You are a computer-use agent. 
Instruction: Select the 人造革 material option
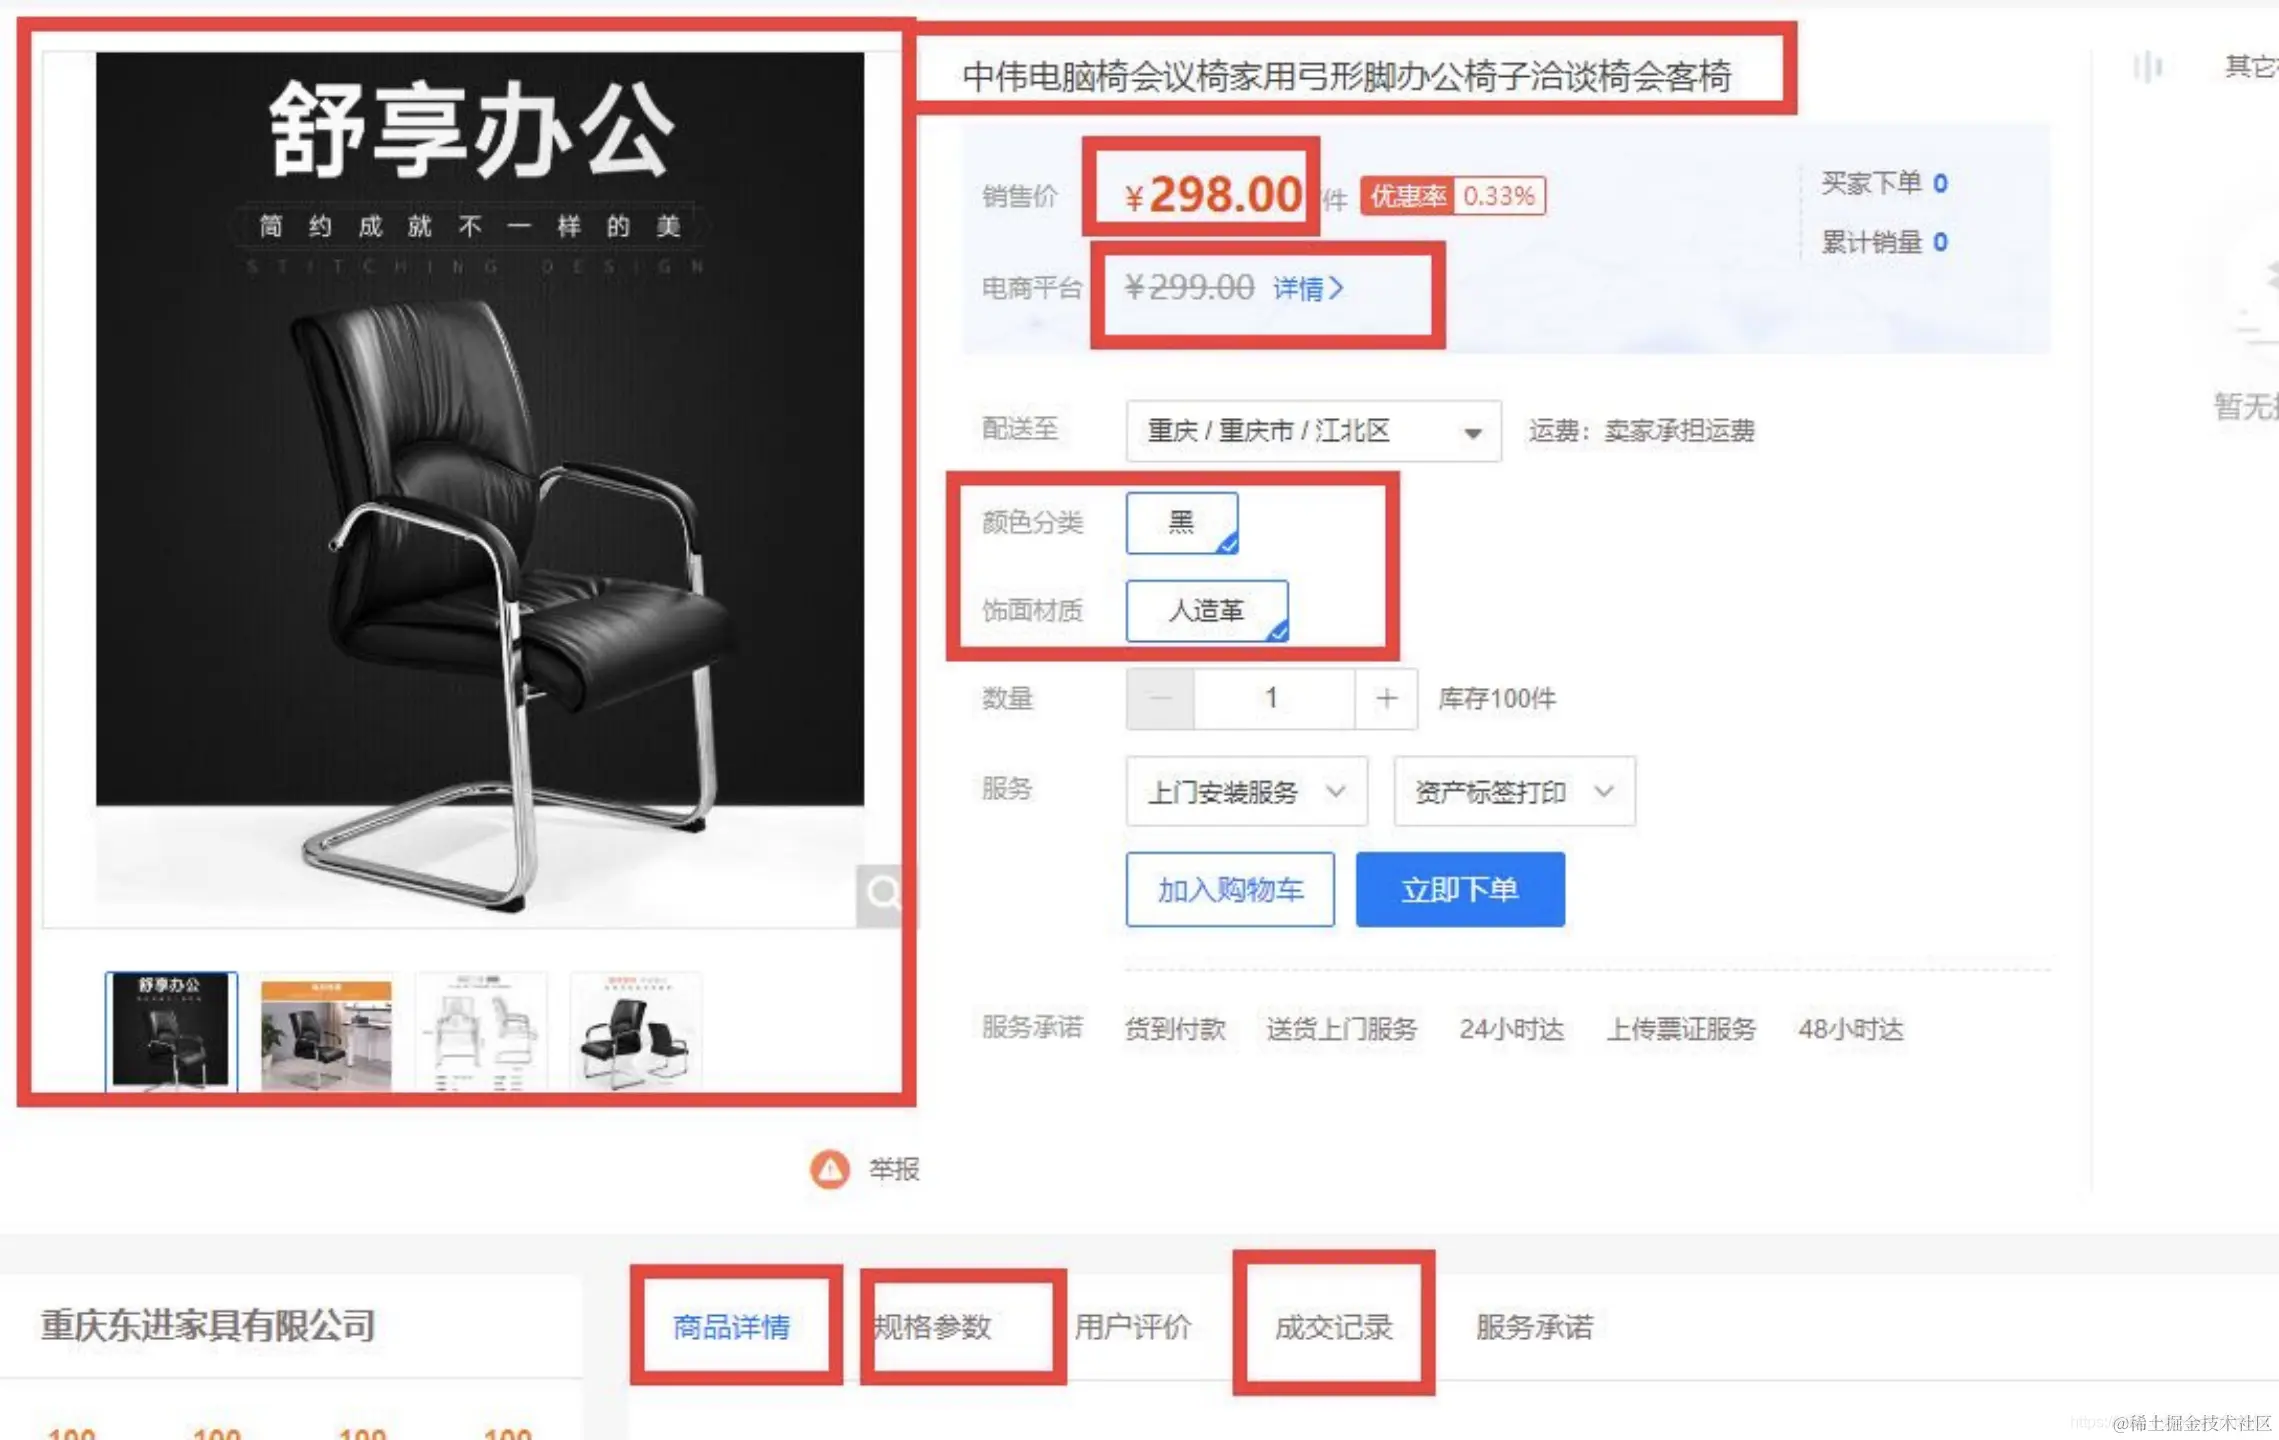click(1207, 611)
